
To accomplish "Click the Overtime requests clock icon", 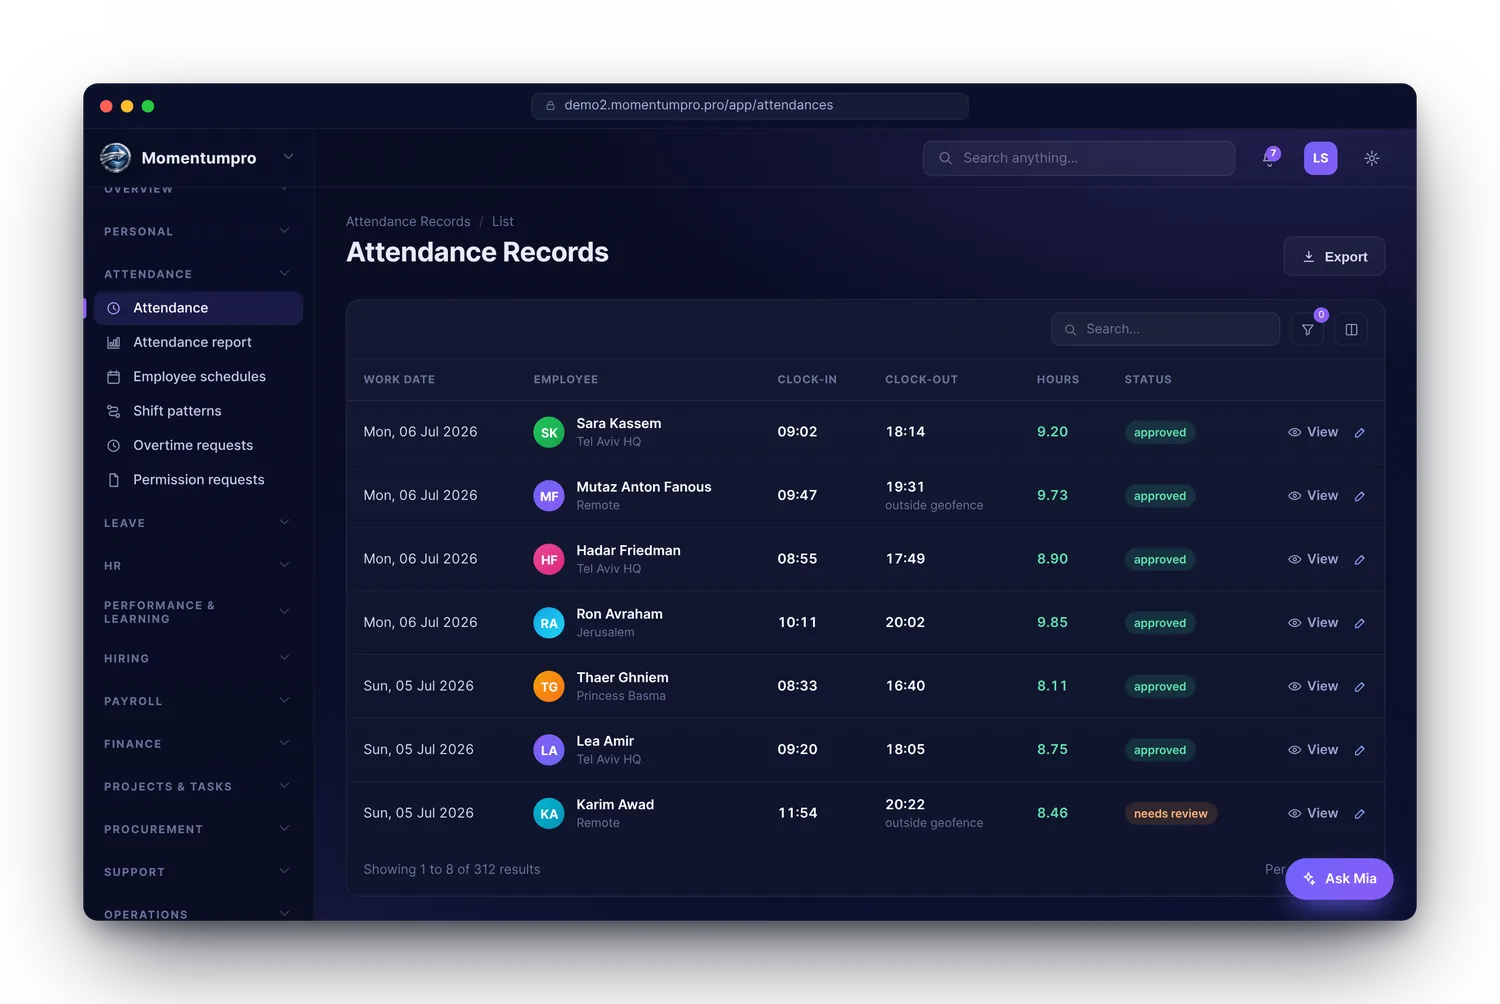I will click(x=114, y=446).
